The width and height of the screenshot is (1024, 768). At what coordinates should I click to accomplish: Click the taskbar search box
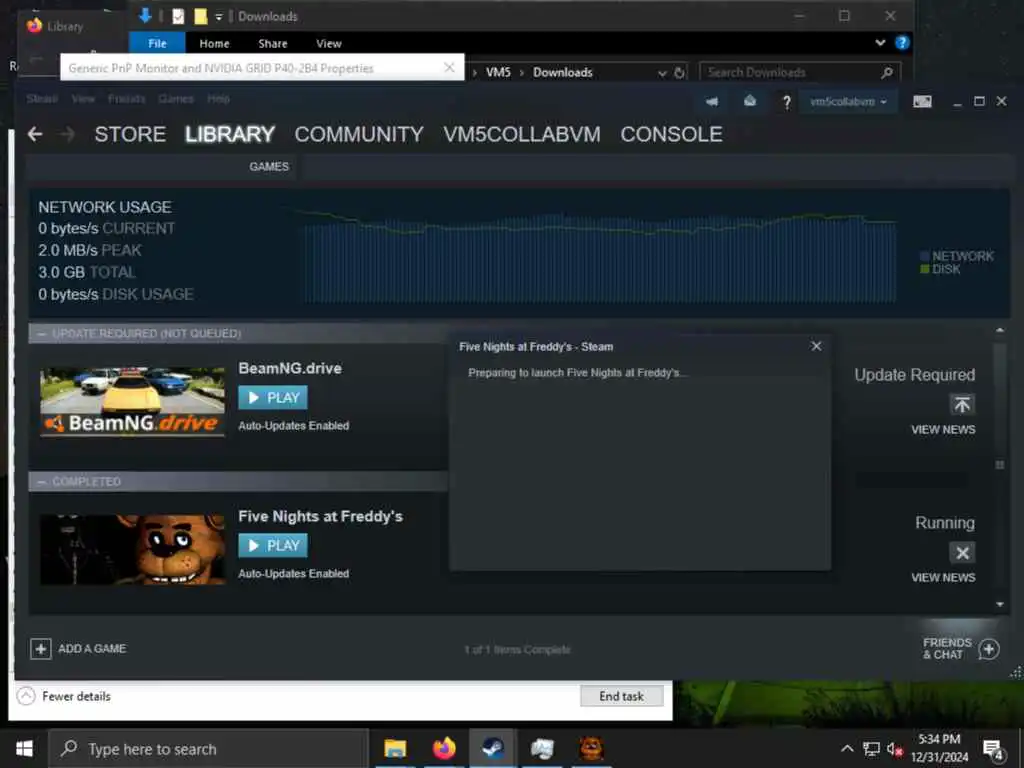(209, 748)
